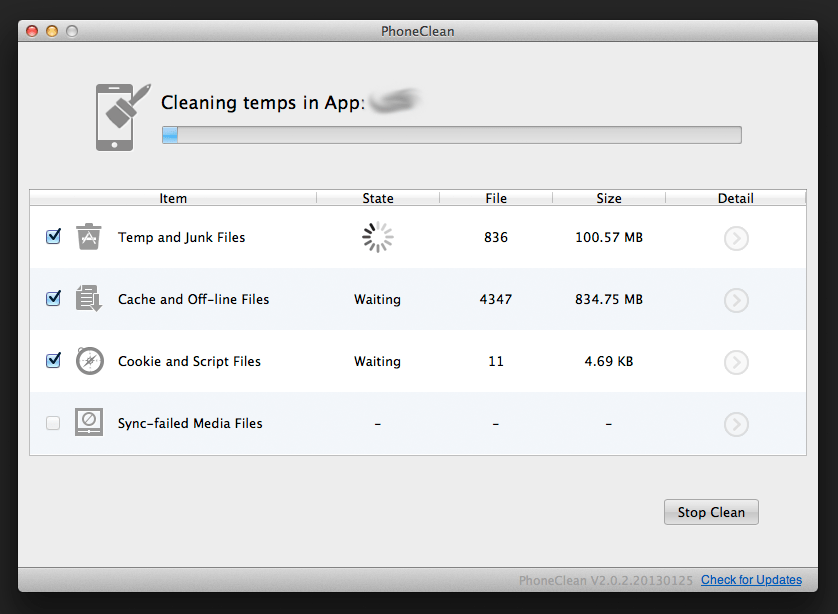838x614 pixels.
Task: Open details for Sync-failed Media Files
Action: pos(736,424)
